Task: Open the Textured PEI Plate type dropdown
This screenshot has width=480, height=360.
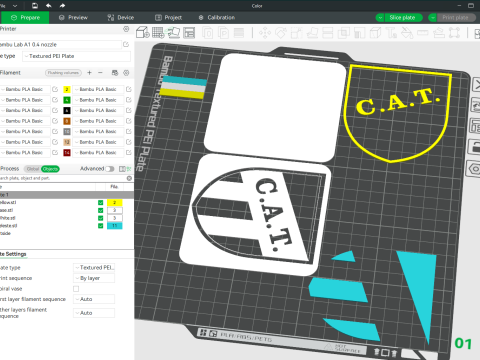Action: [x=77, y=56]
